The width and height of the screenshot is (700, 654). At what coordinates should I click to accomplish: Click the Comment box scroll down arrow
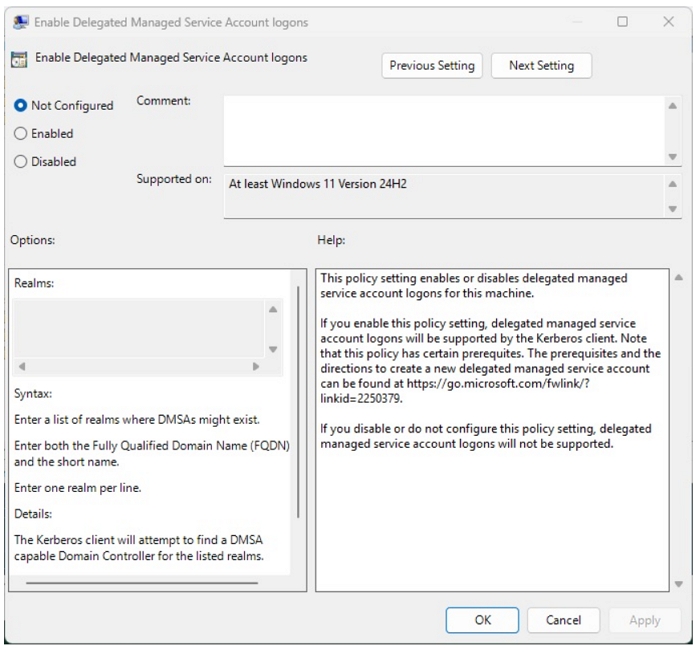click(x=672, y=157)
